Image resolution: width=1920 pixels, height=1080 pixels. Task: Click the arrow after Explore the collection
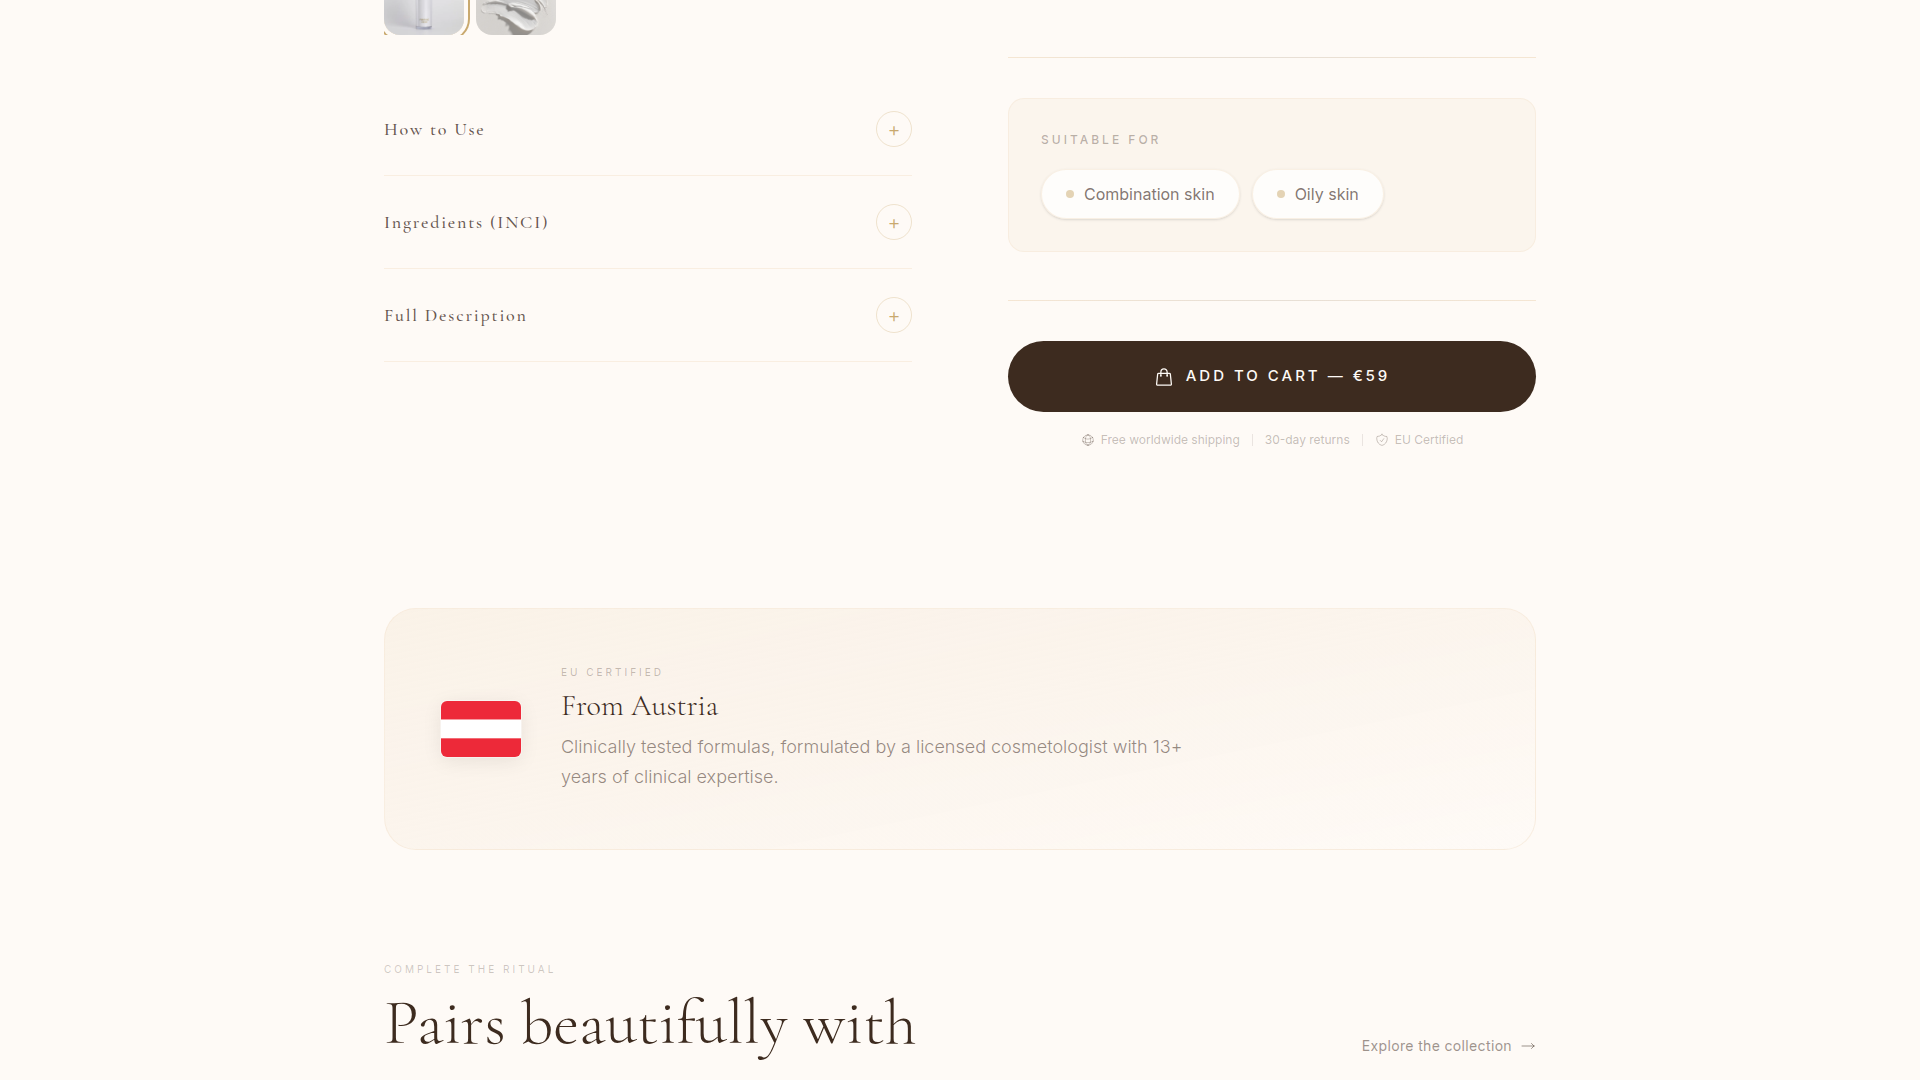pyautogui.click(x=1528, y=1046)
